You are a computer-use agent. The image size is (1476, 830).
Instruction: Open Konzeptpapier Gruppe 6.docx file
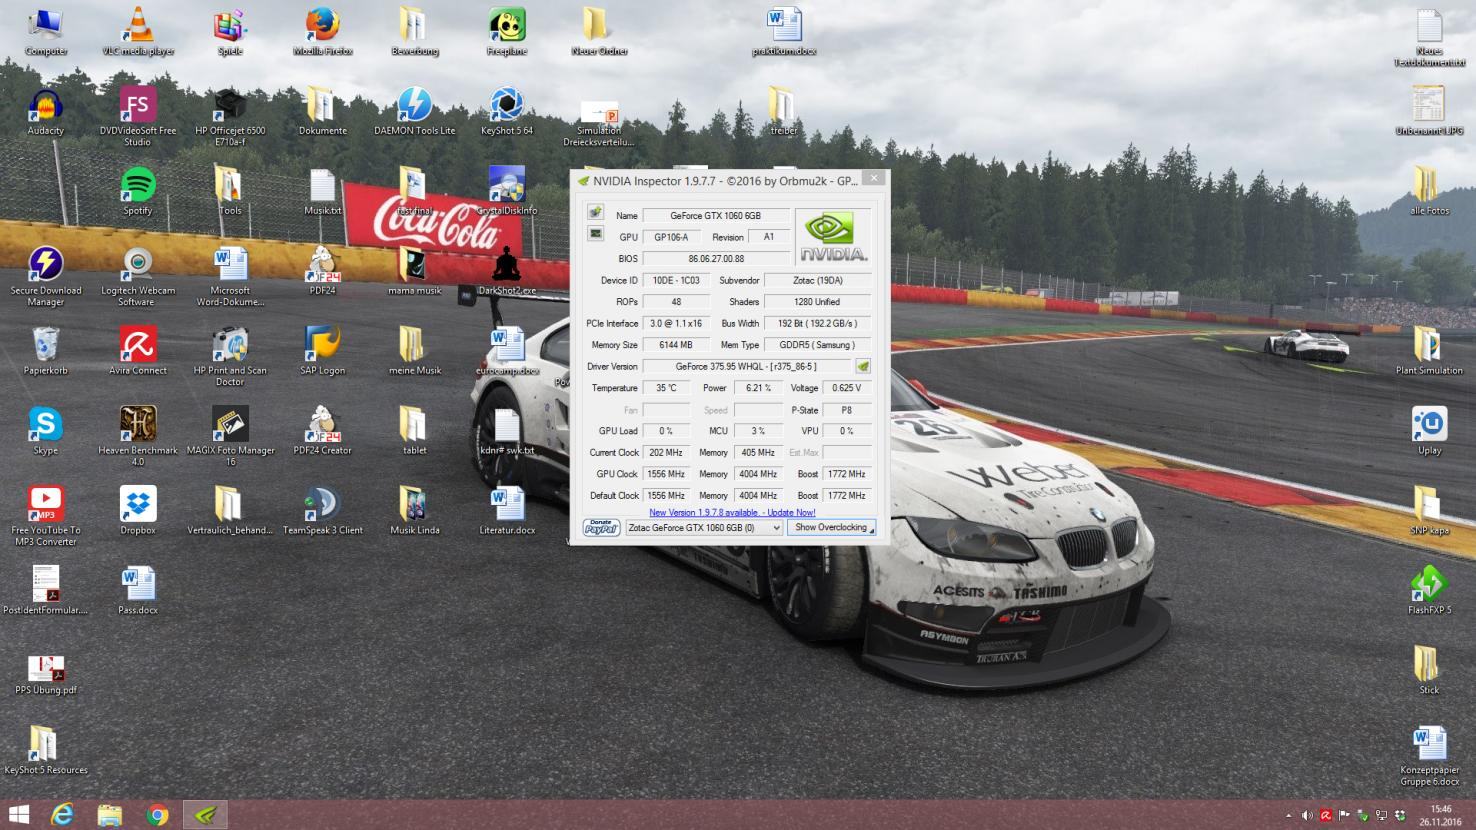tap(1429, 756)
